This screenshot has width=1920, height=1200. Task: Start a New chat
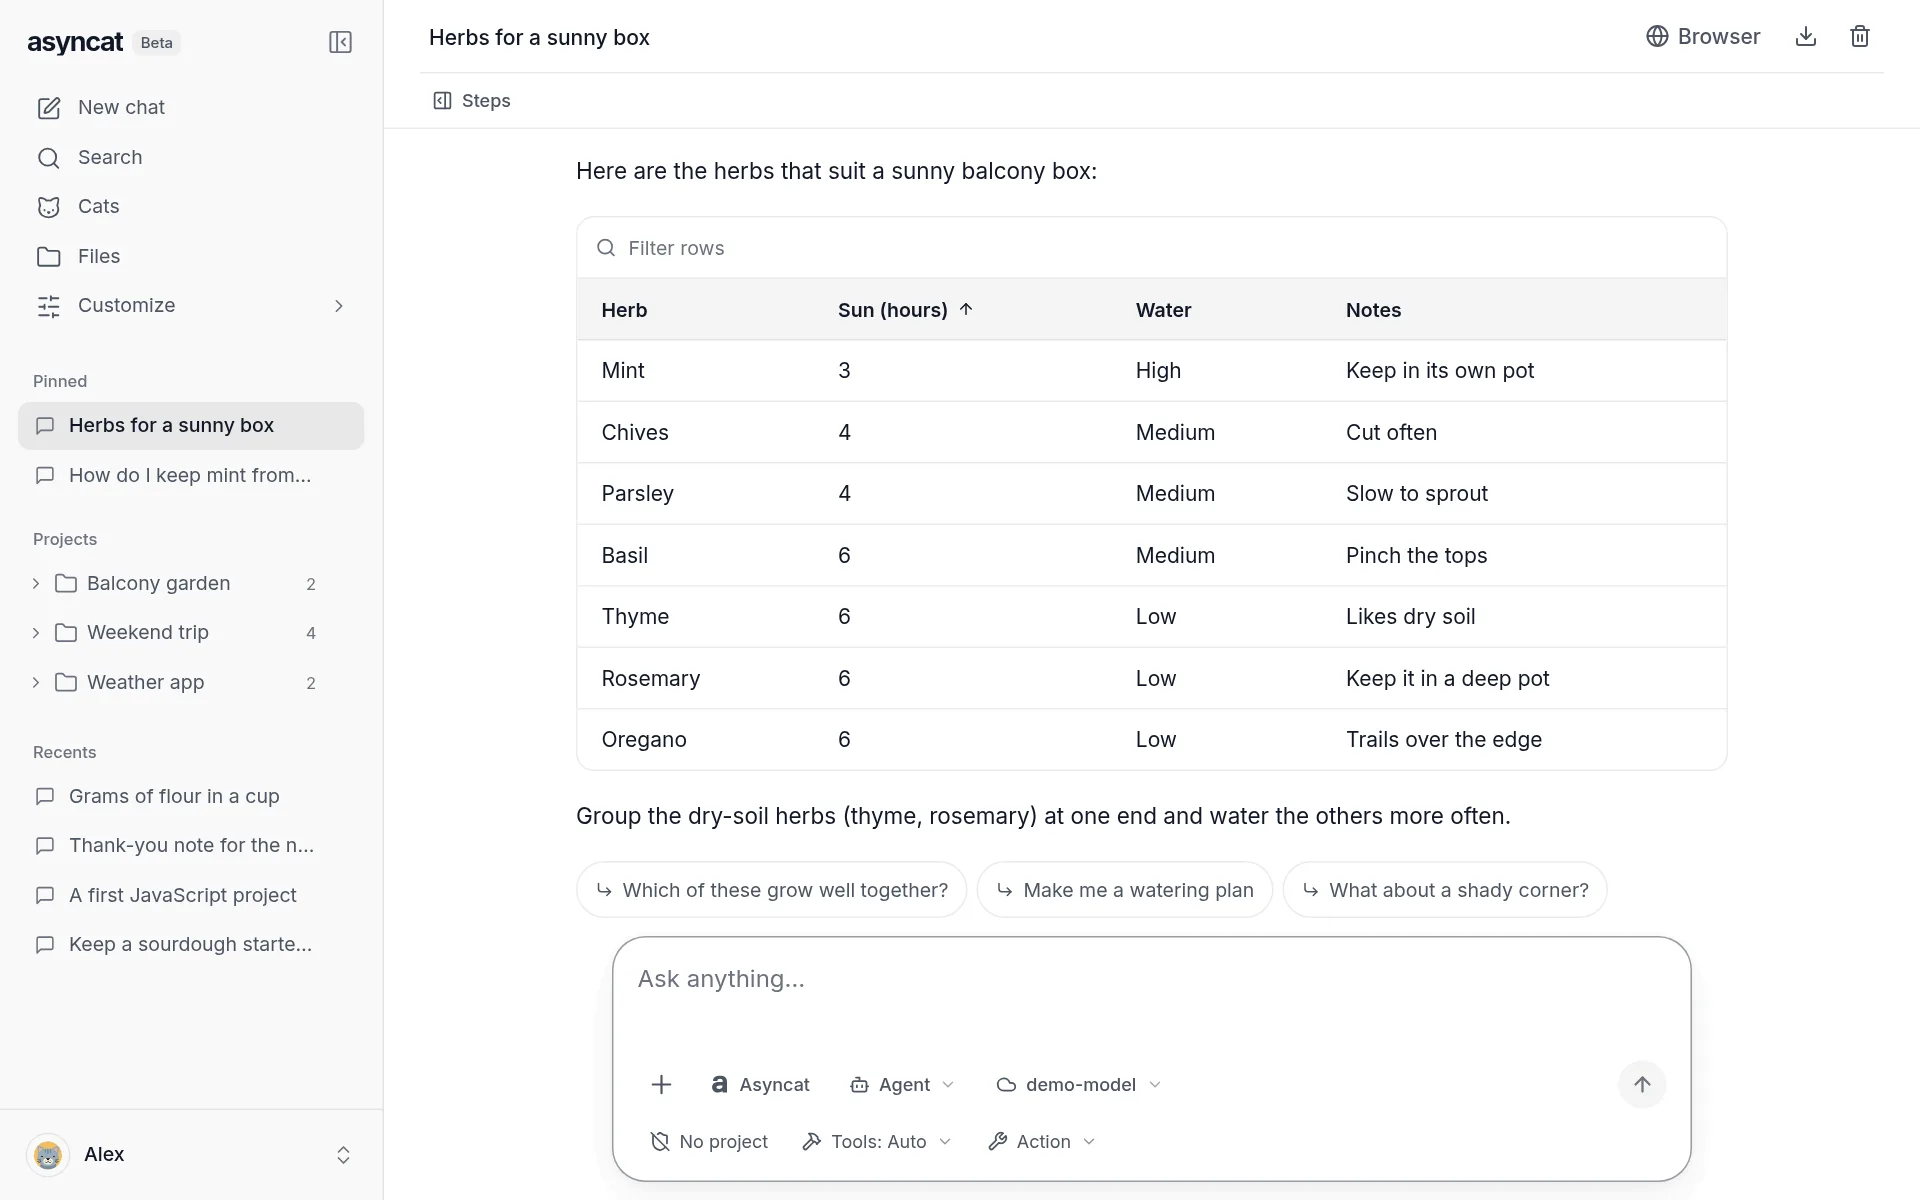point(191,107)
